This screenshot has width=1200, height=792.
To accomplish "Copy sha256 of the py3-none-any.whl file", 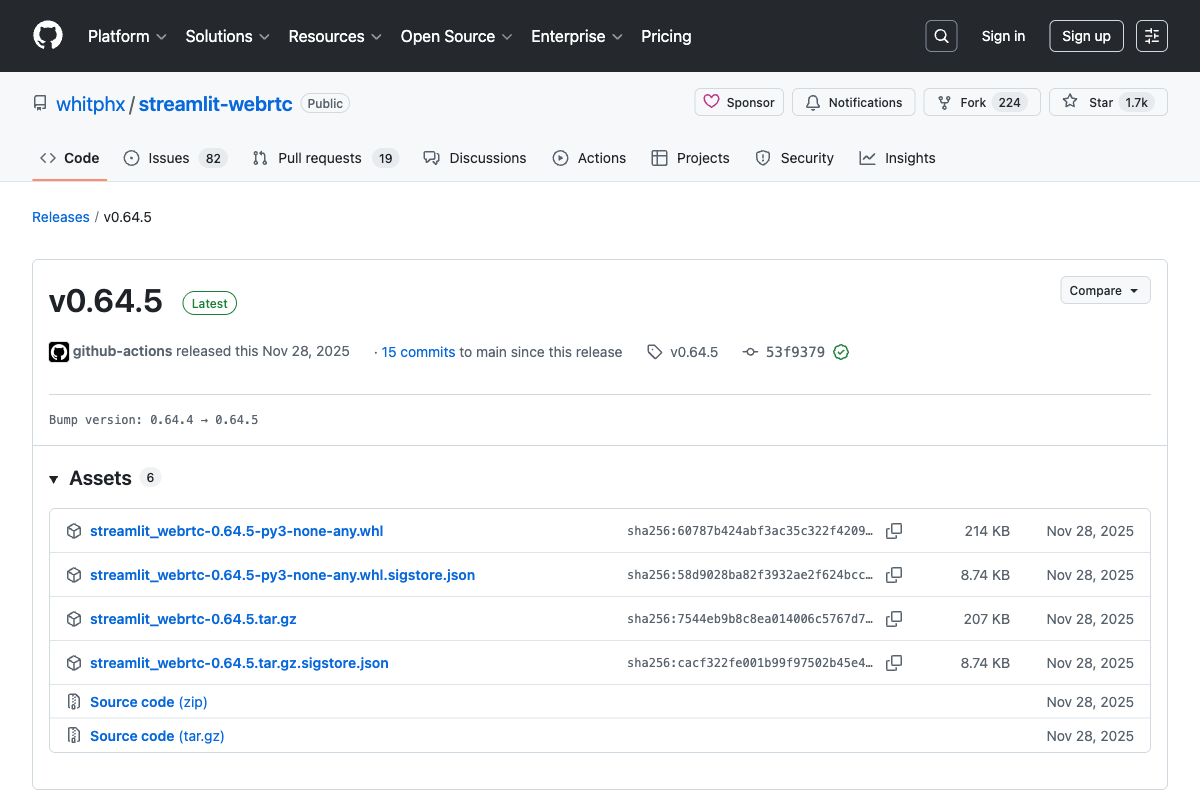I will coord(894,531).
